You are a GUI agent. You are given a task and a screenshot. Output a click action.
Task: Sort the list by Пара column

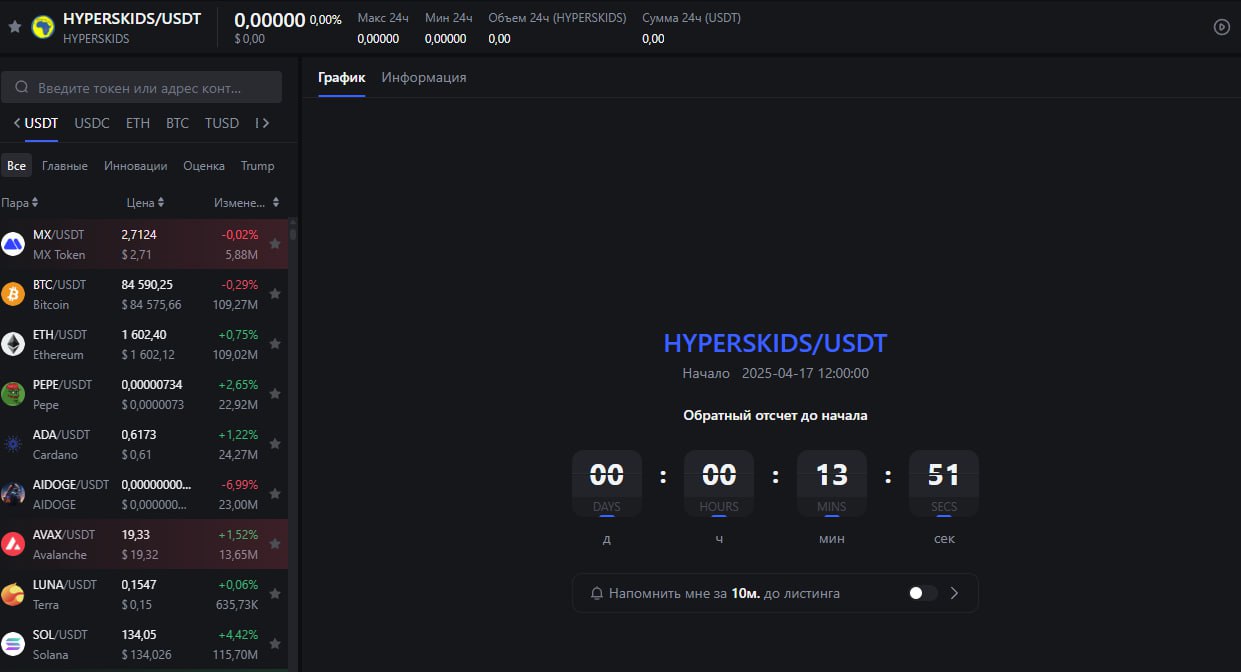(20, 203)
